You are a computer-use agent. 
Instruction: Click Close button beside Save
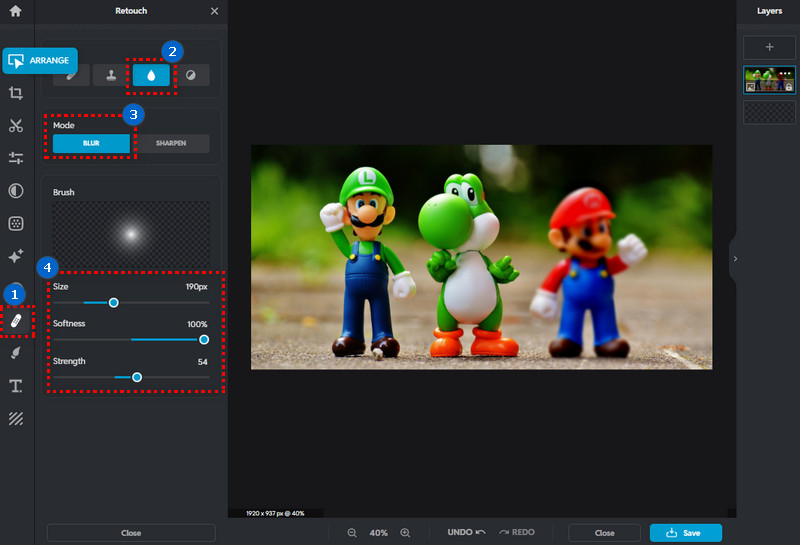click(605, 533)
